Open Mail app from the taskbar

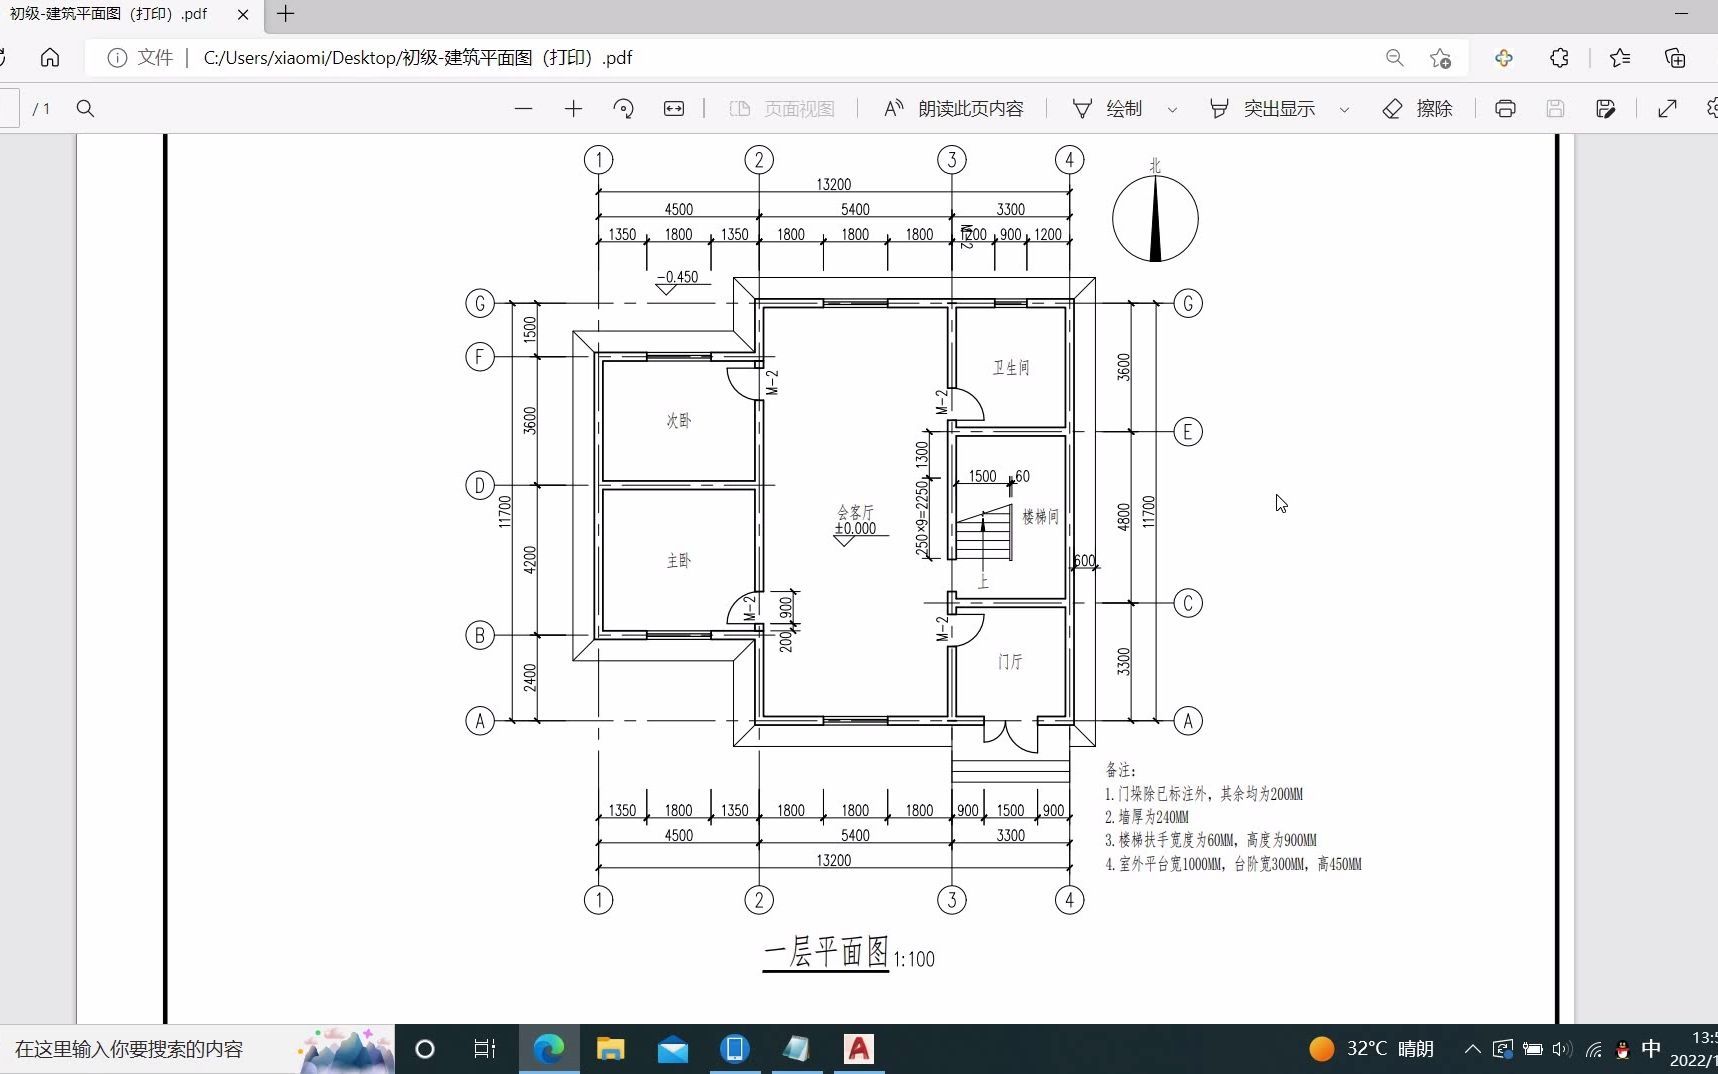(673, 1049)
